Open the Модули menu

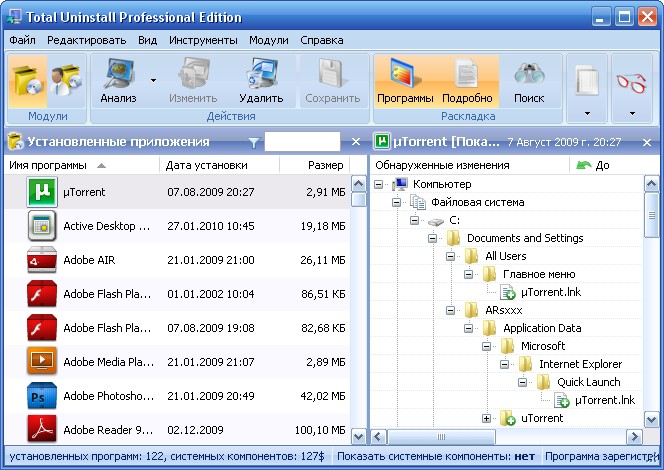(x=268, y=40)
